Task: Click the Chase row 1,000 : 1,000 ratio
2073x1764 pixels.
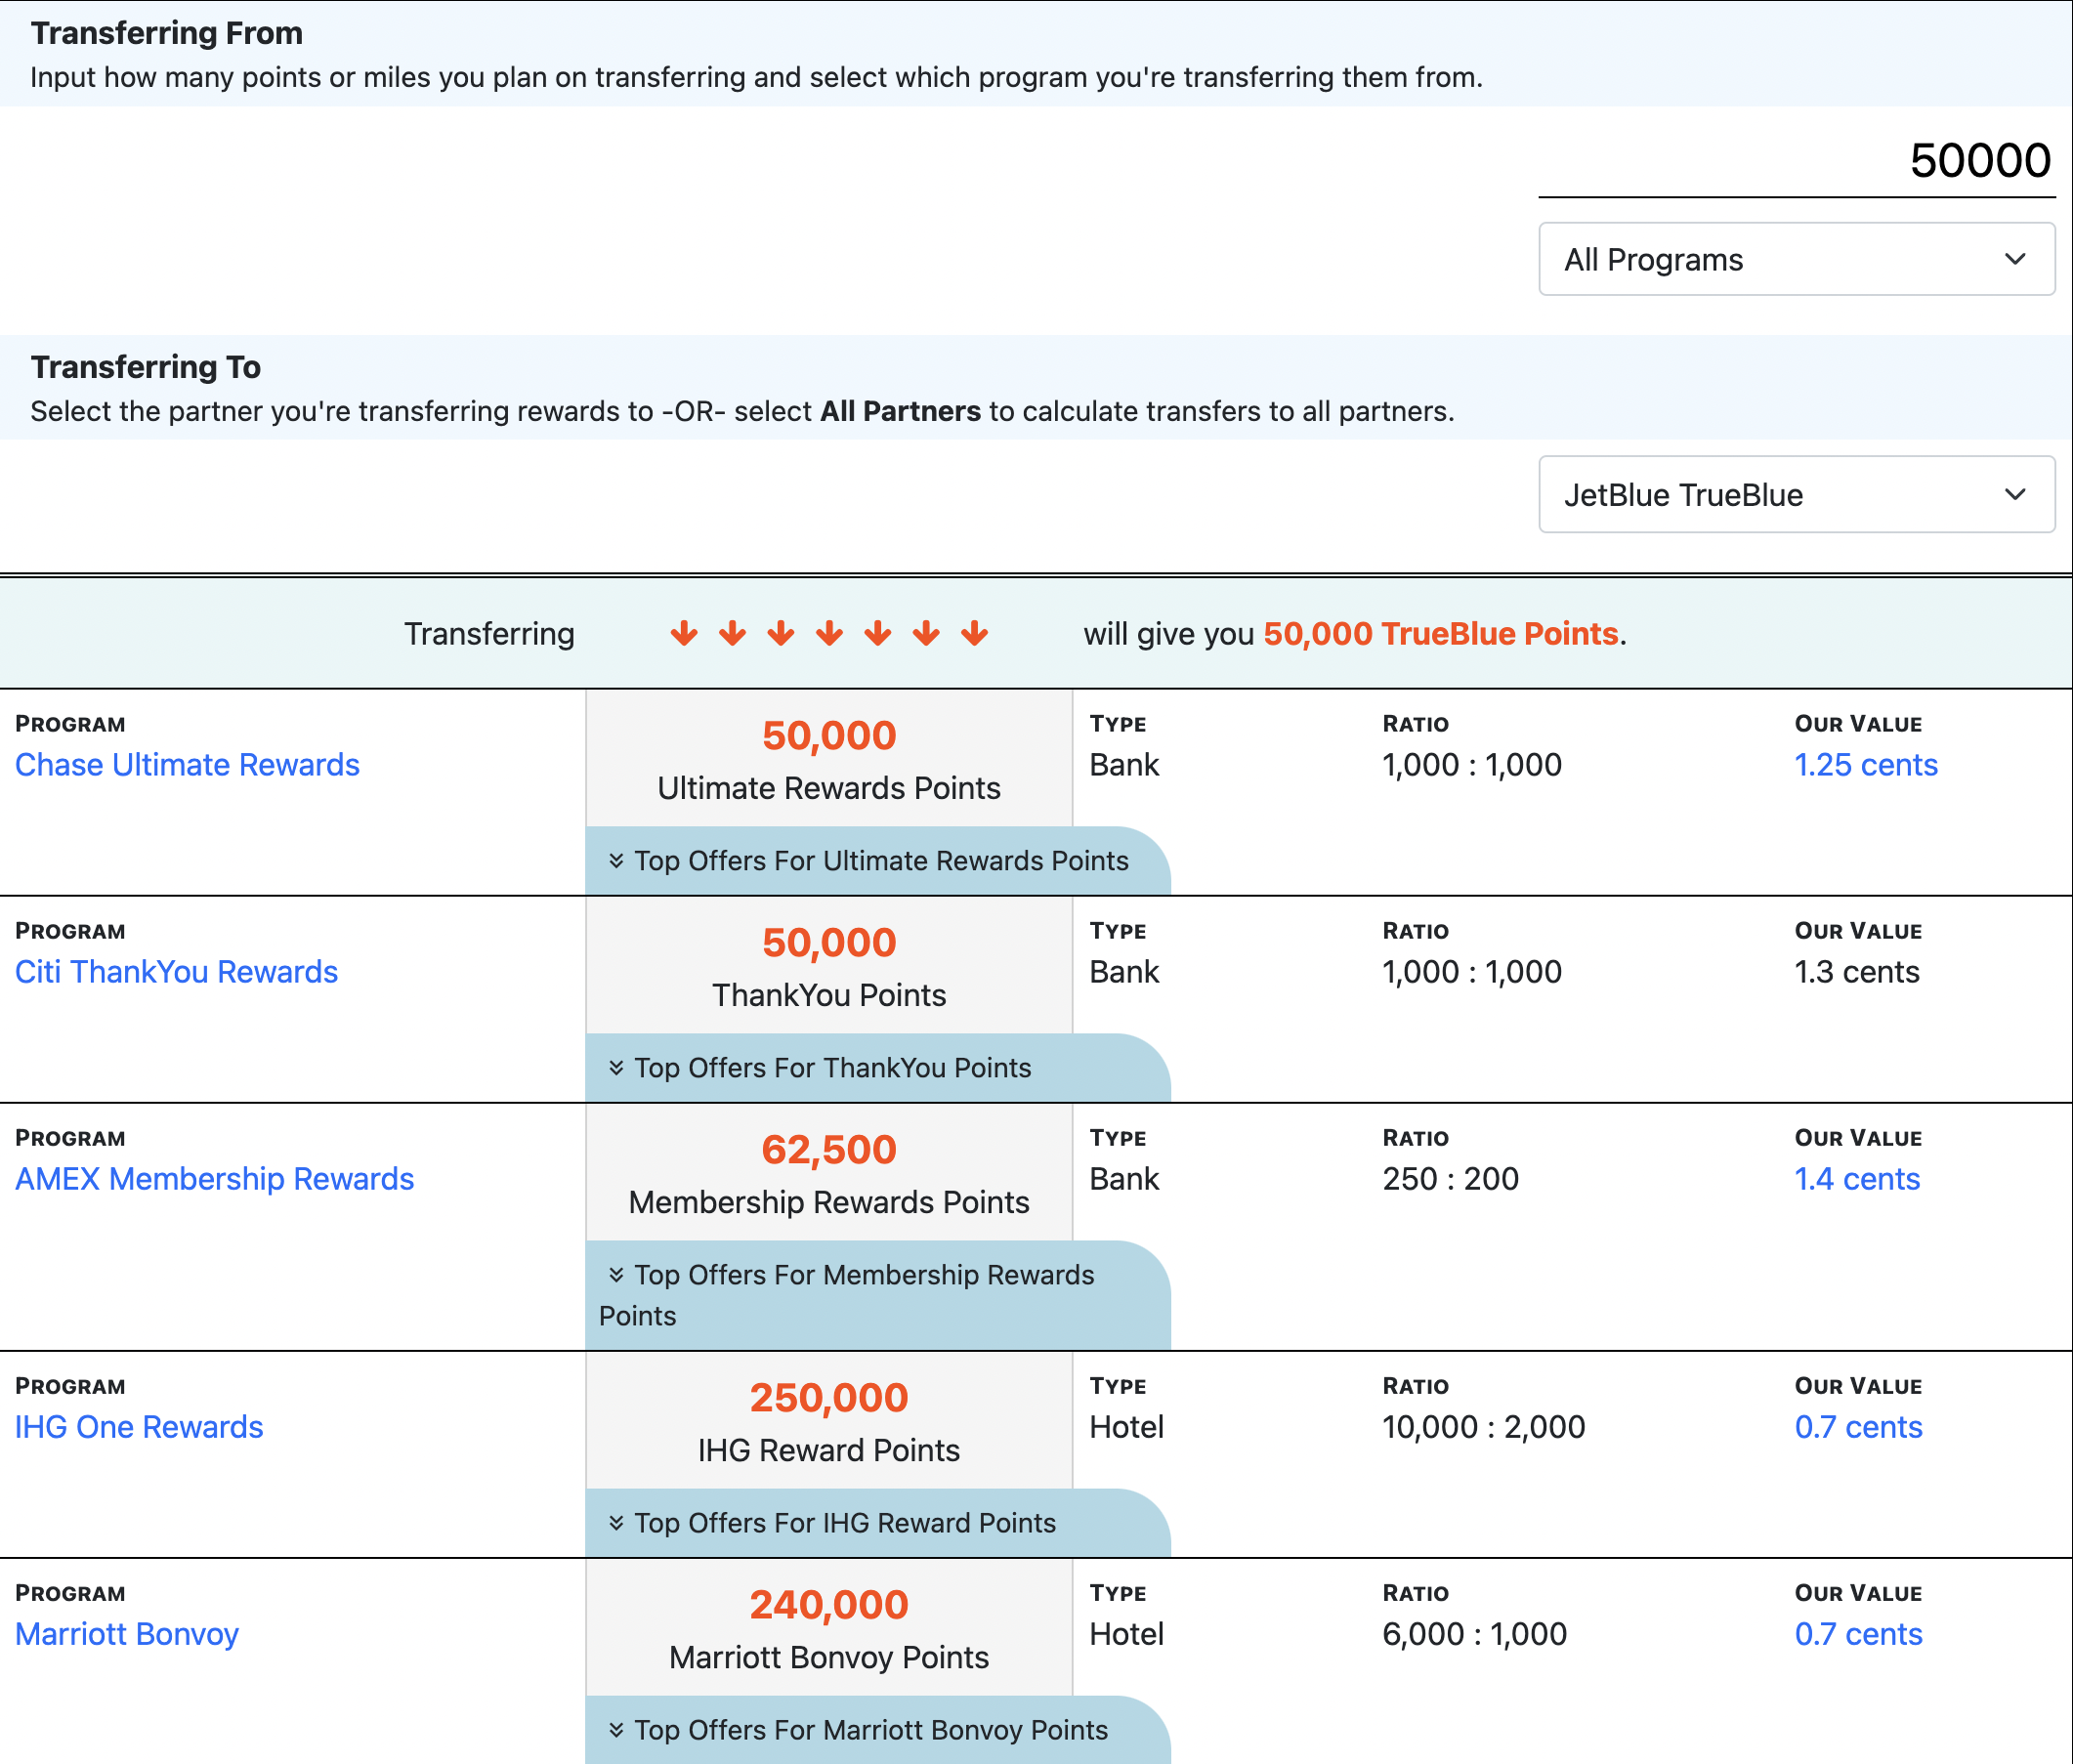Action: [x=1472, y=765]
